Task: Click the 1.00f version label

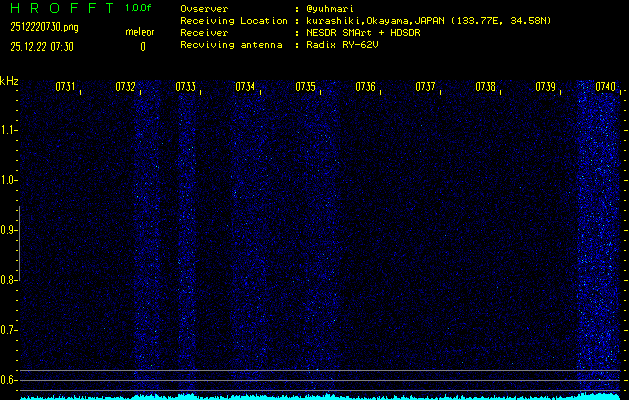Action: 139,8
